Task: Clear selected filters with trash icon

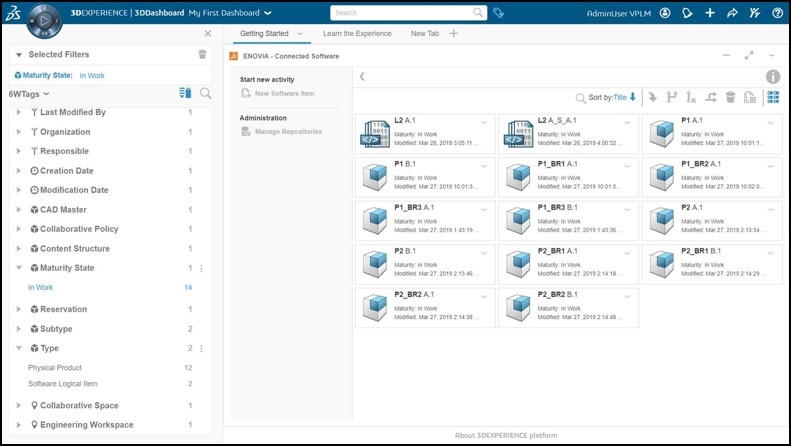Action: [202, 54]
